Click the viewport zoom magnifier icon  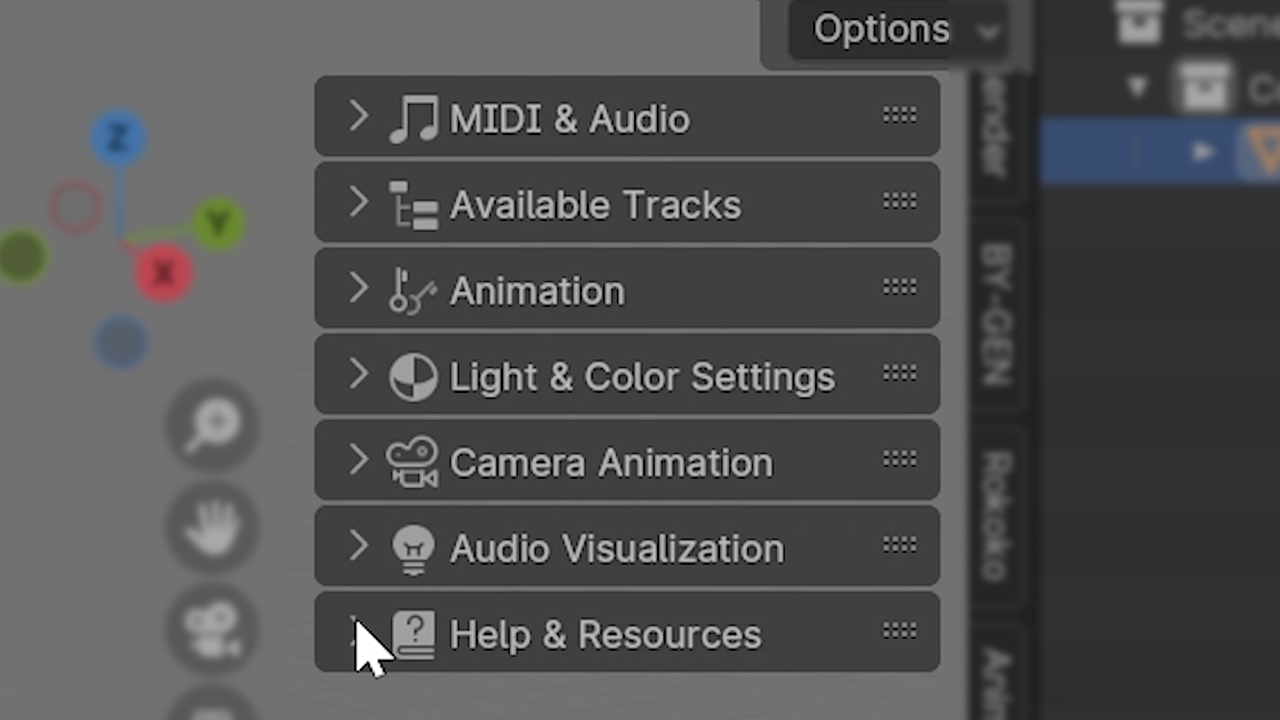(x=211, y=426)
